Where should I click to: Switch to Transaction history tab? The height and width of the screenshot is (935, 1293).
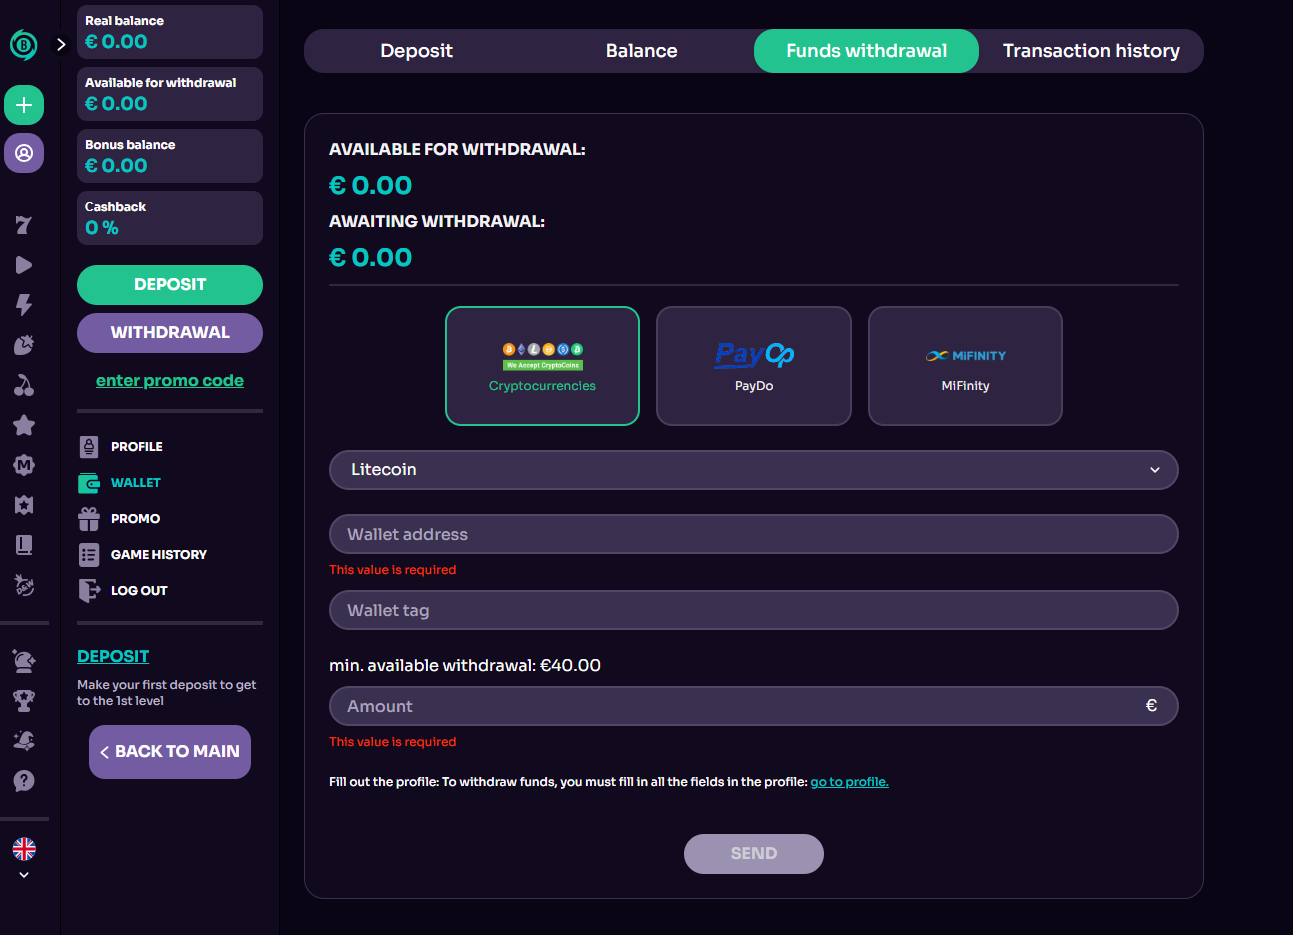[1091, 51]
